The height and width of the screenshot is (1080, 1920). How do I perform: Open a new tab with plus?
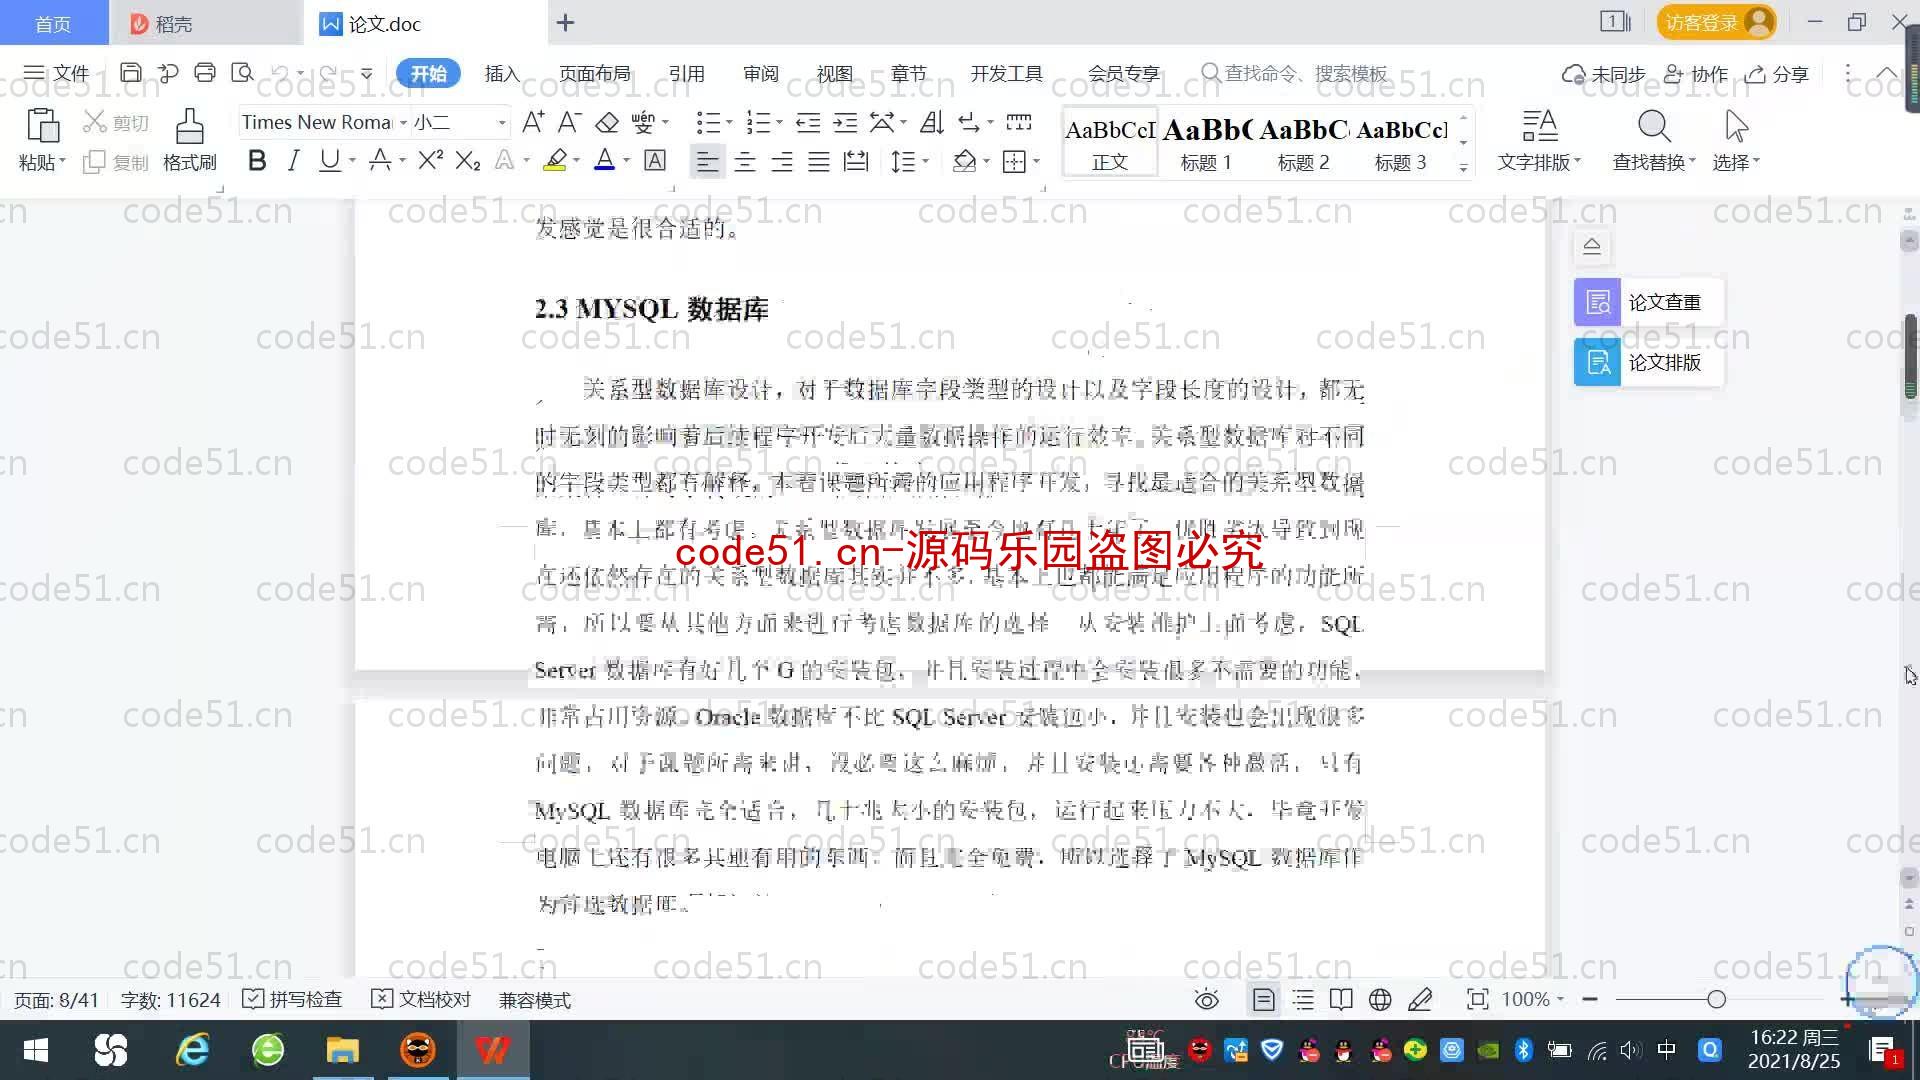click(565, 22)
